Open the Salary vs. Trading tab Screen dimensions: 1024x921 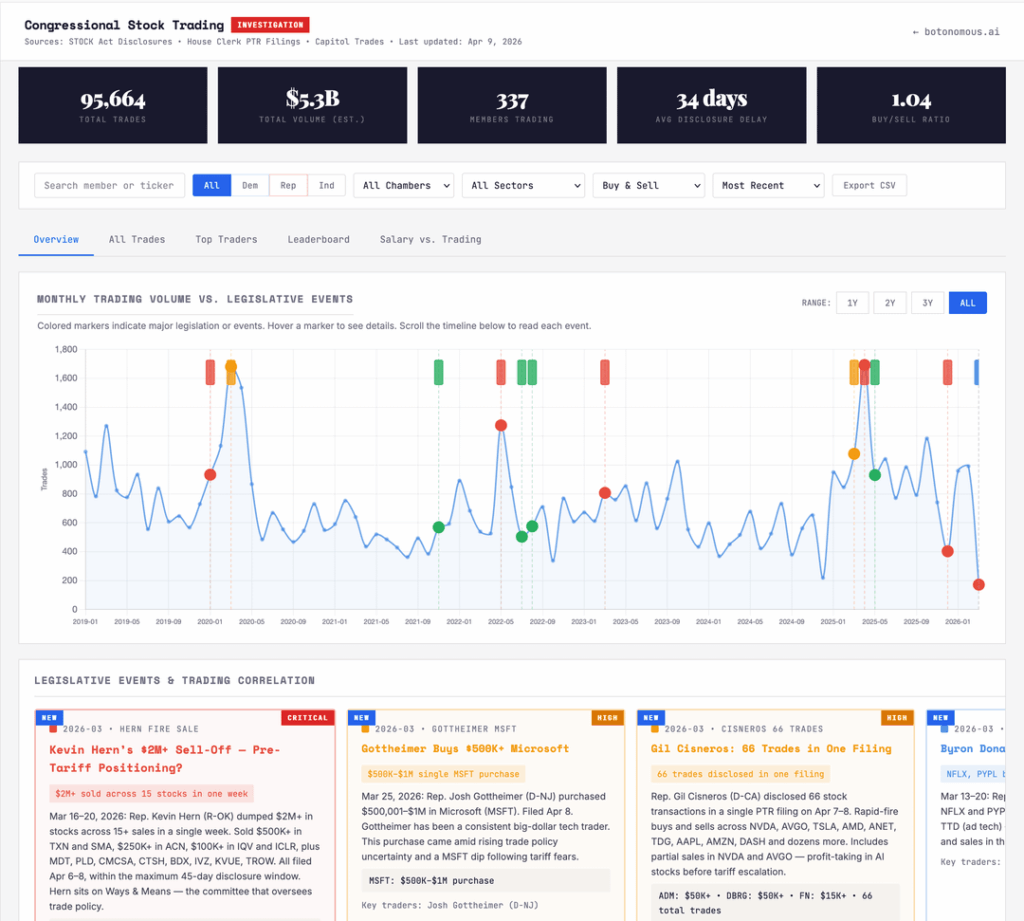click(430, 240)
